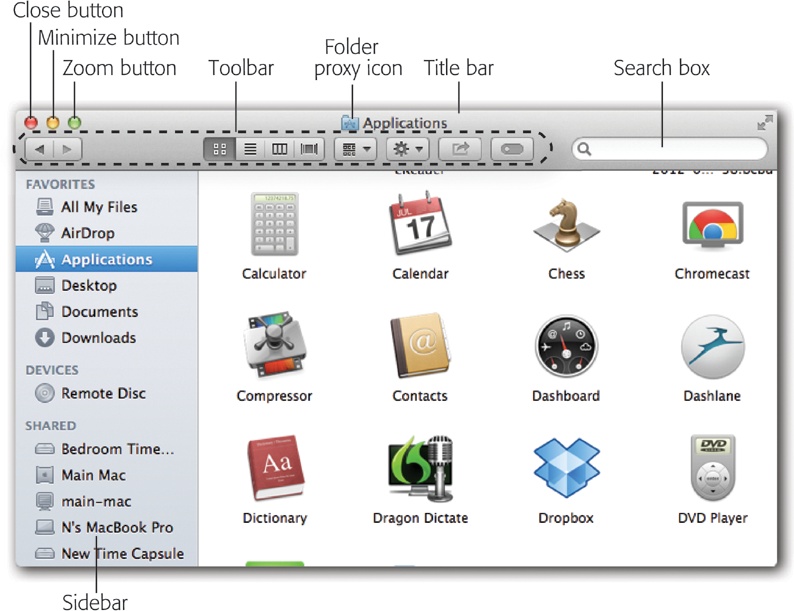Select the Compressor app icon
794x611 pixels.
[274, 346]
